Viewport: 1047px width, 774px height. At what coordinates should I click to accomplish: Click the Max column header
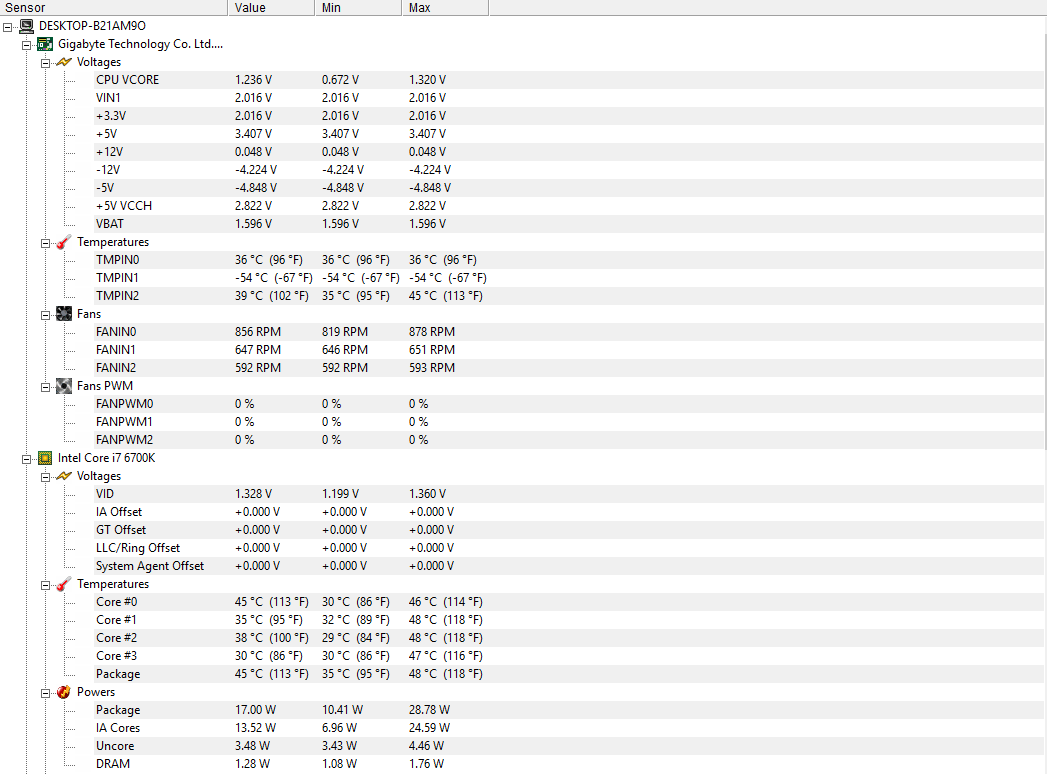point(445,7)
